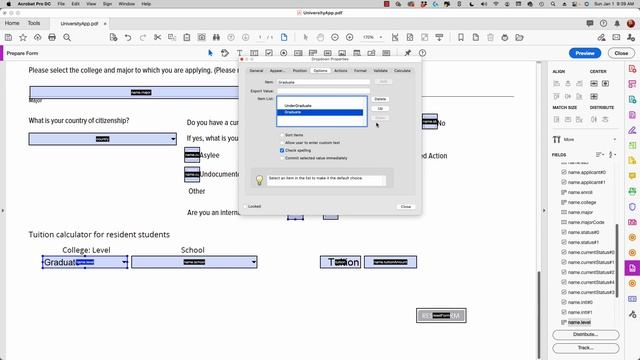Click the Track... button
This screenshot has width=640, height=360.
click(x=586, y=348)
